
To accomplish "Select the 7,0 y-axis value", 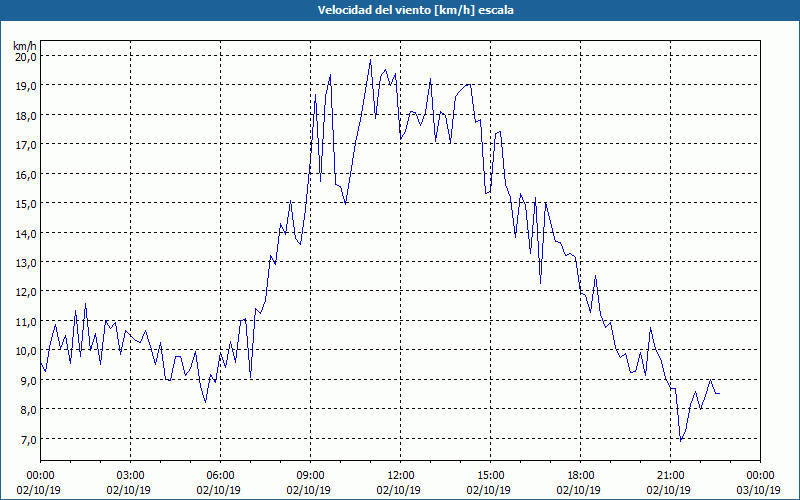I will [28, 439].
